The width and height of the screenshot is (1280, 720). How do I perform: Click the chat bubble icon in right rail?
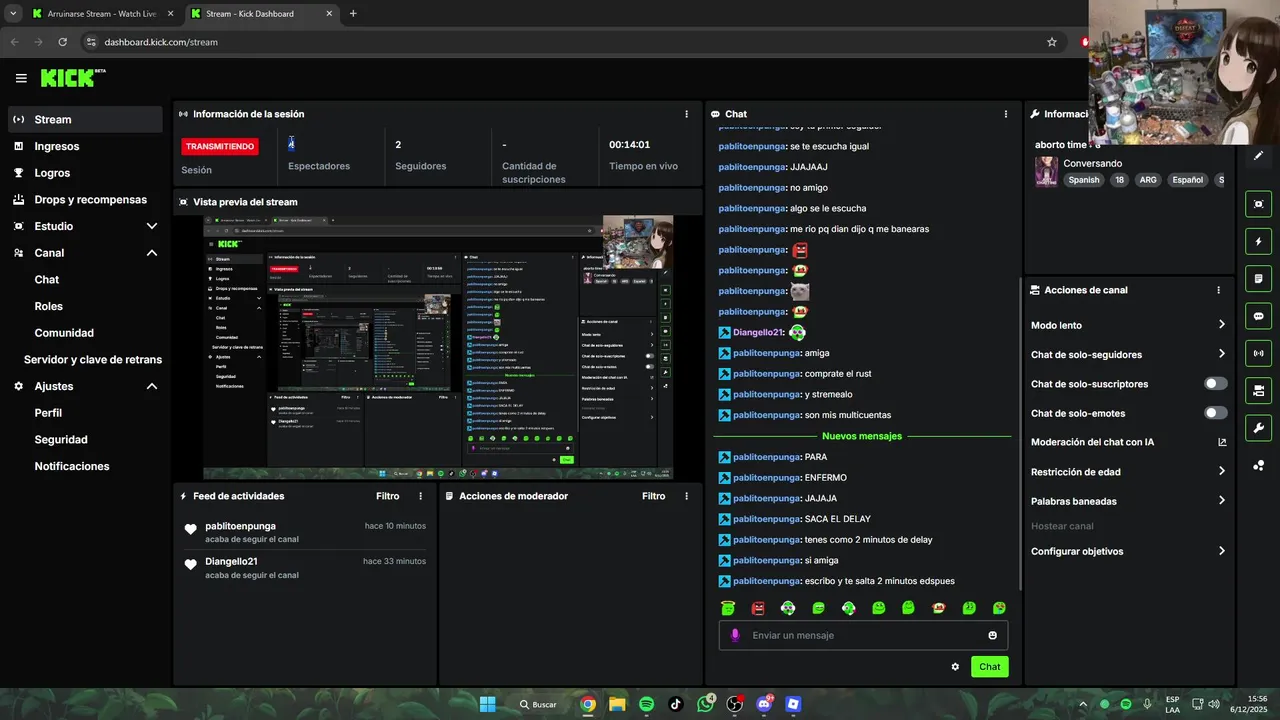1258,316
